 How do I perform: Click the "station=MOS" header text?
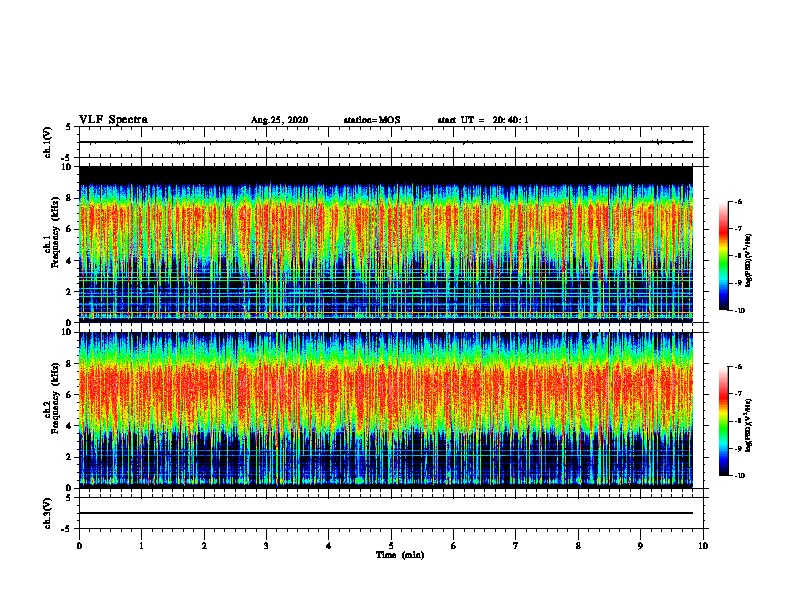(x=372, y=120)
